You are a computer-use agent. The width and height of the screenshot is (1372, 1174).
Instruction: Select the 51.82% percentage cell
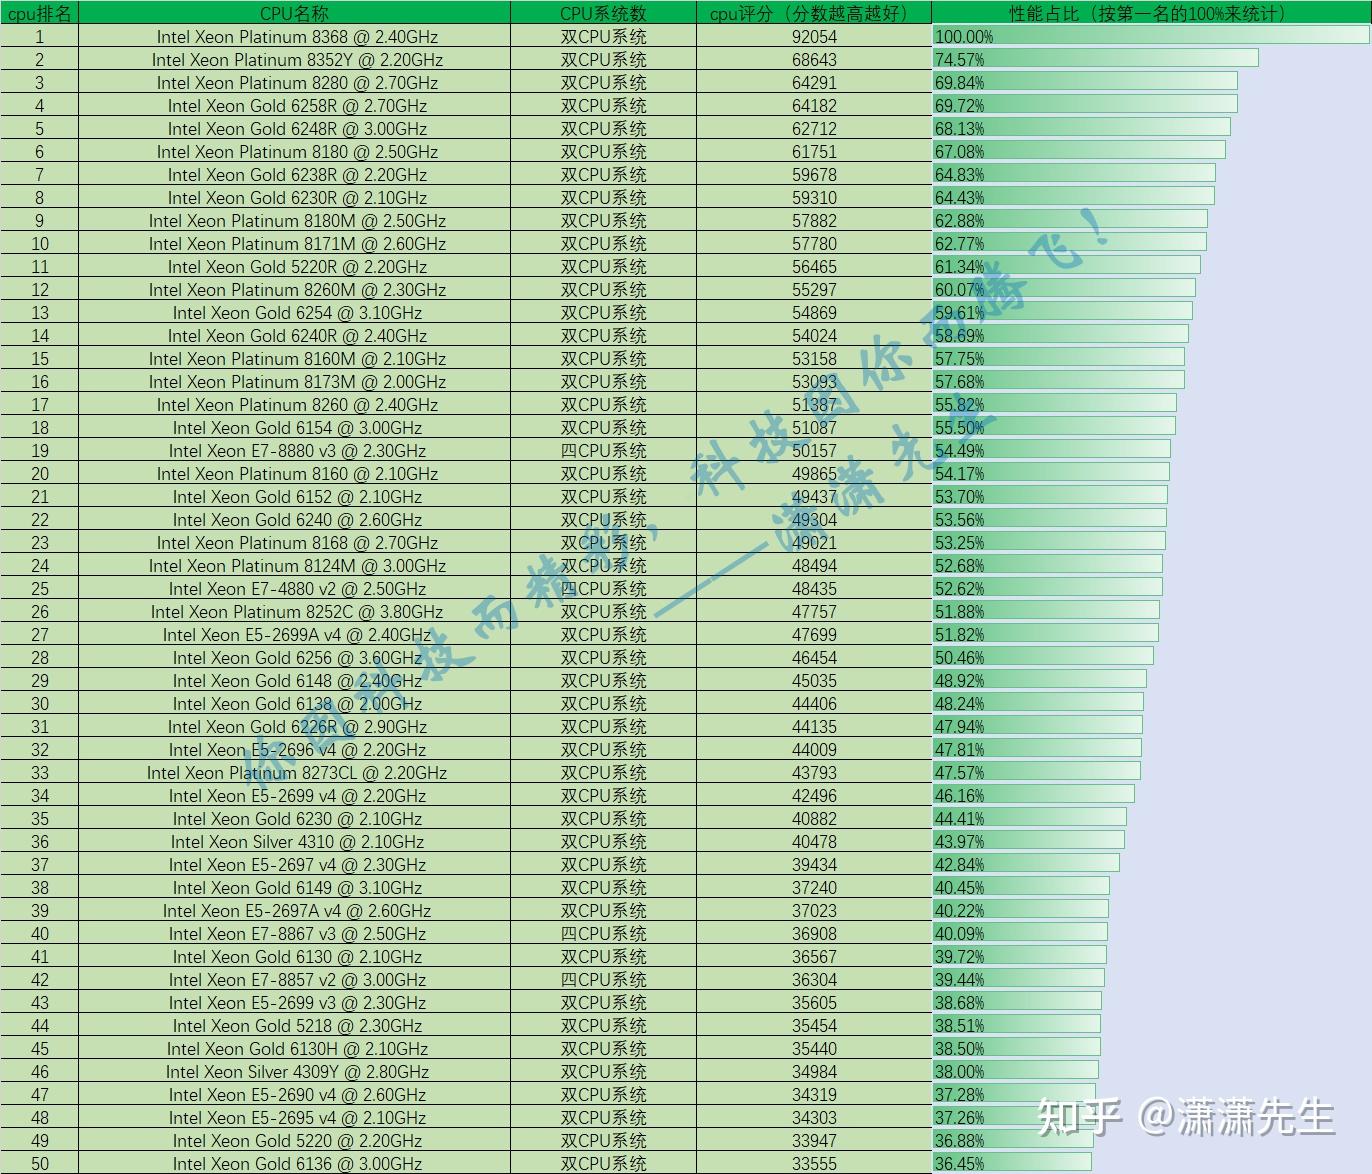[1151, 635]
